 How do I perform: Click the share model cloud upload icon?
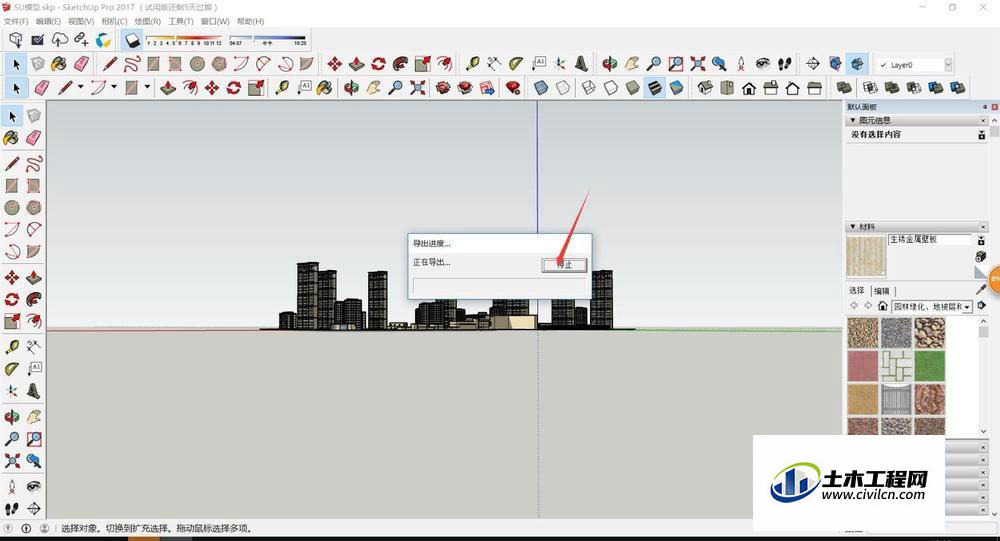coord(59,40)
